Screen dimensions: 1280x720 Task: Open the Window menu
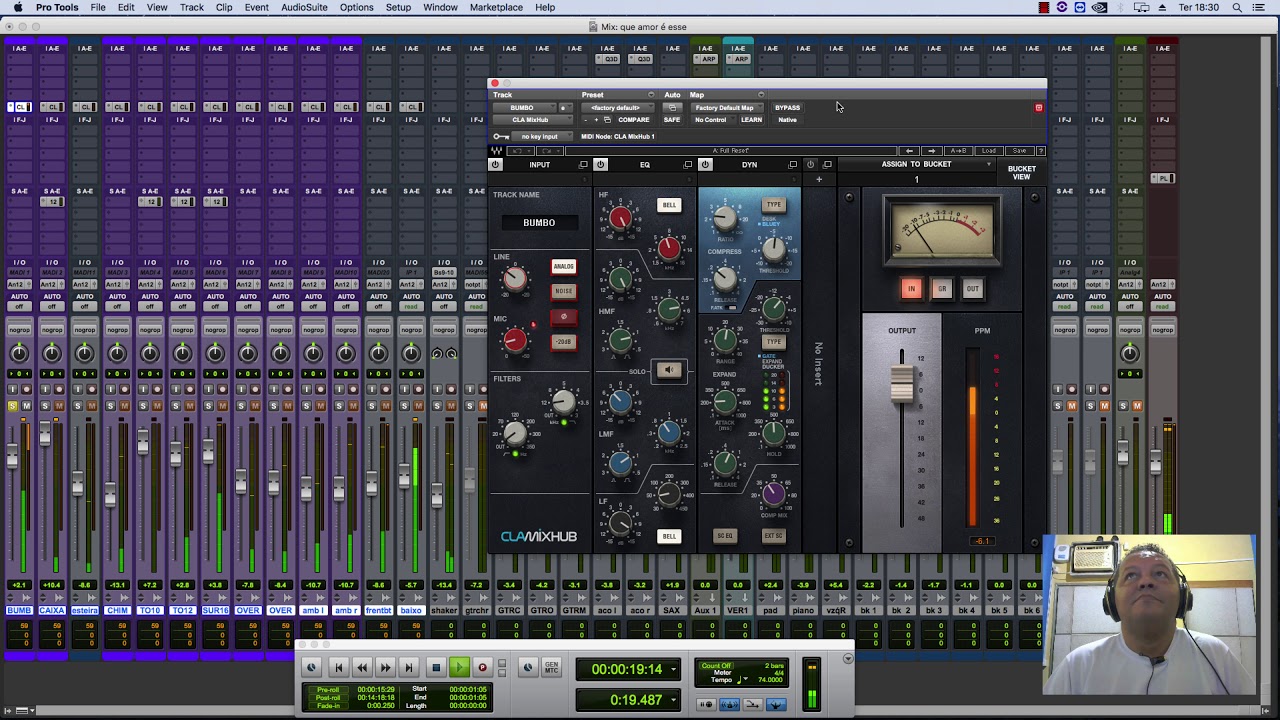pos(440,7)
